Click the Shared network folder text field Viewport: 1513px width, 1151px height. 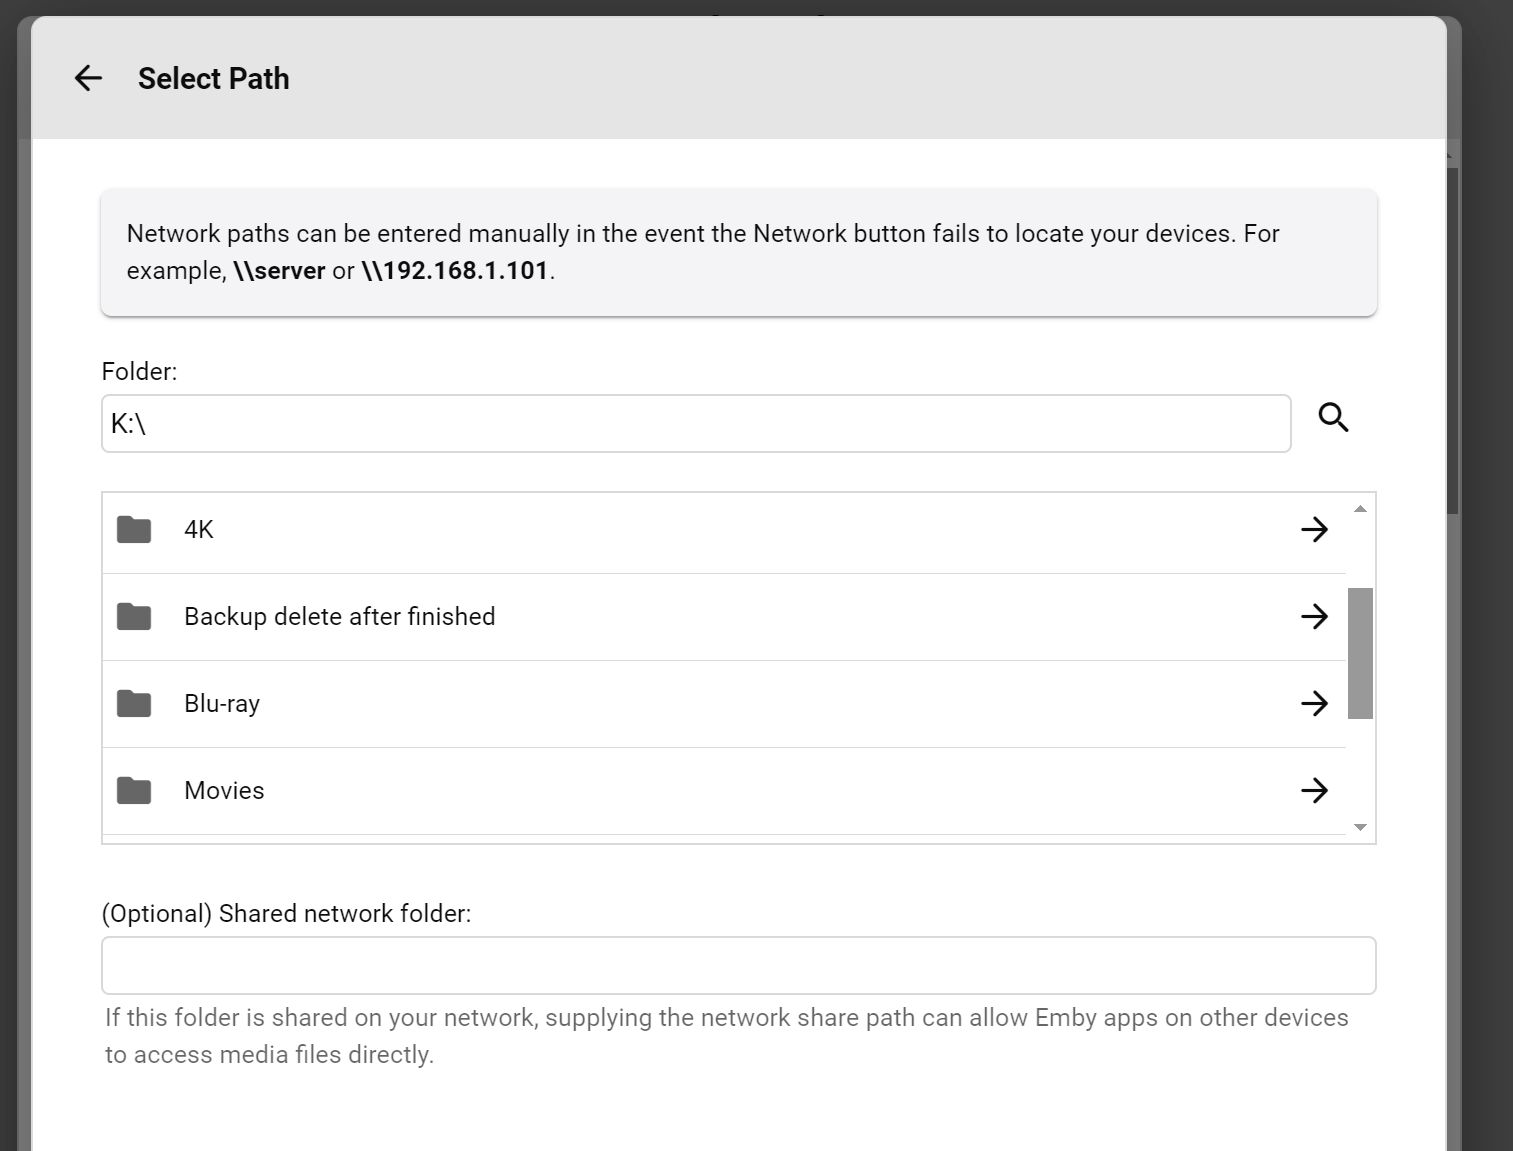click(x=738, y=966)
